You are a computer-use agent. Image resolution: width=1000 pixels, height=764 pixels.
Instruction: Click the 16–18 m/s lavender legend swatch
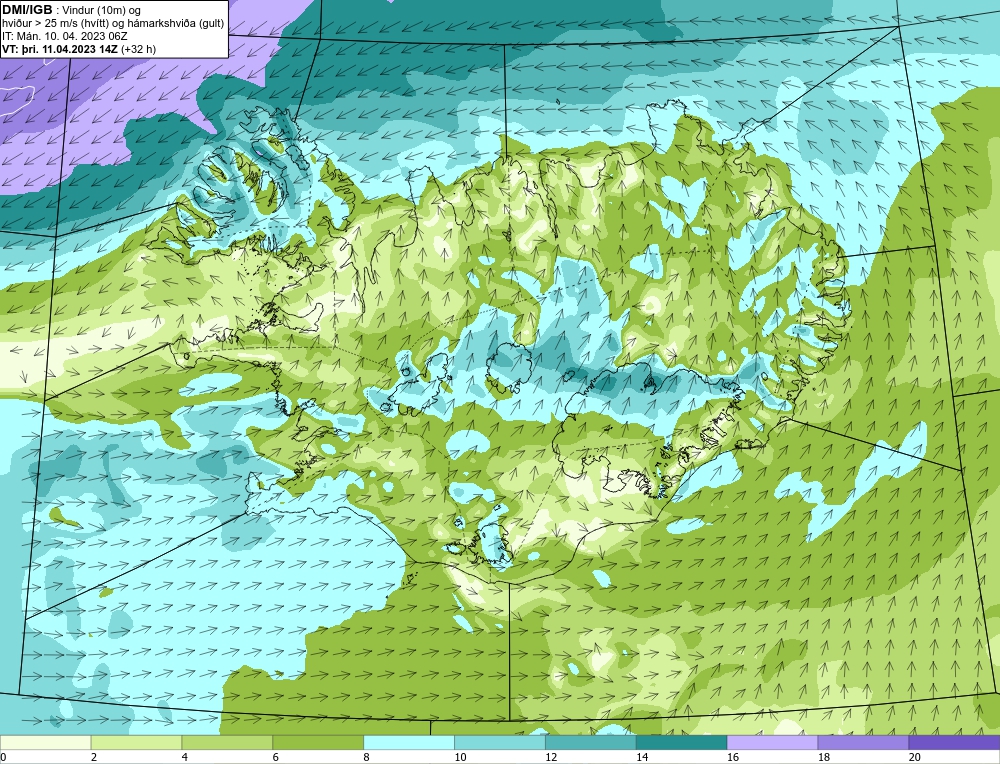click(x=772, y=742)
